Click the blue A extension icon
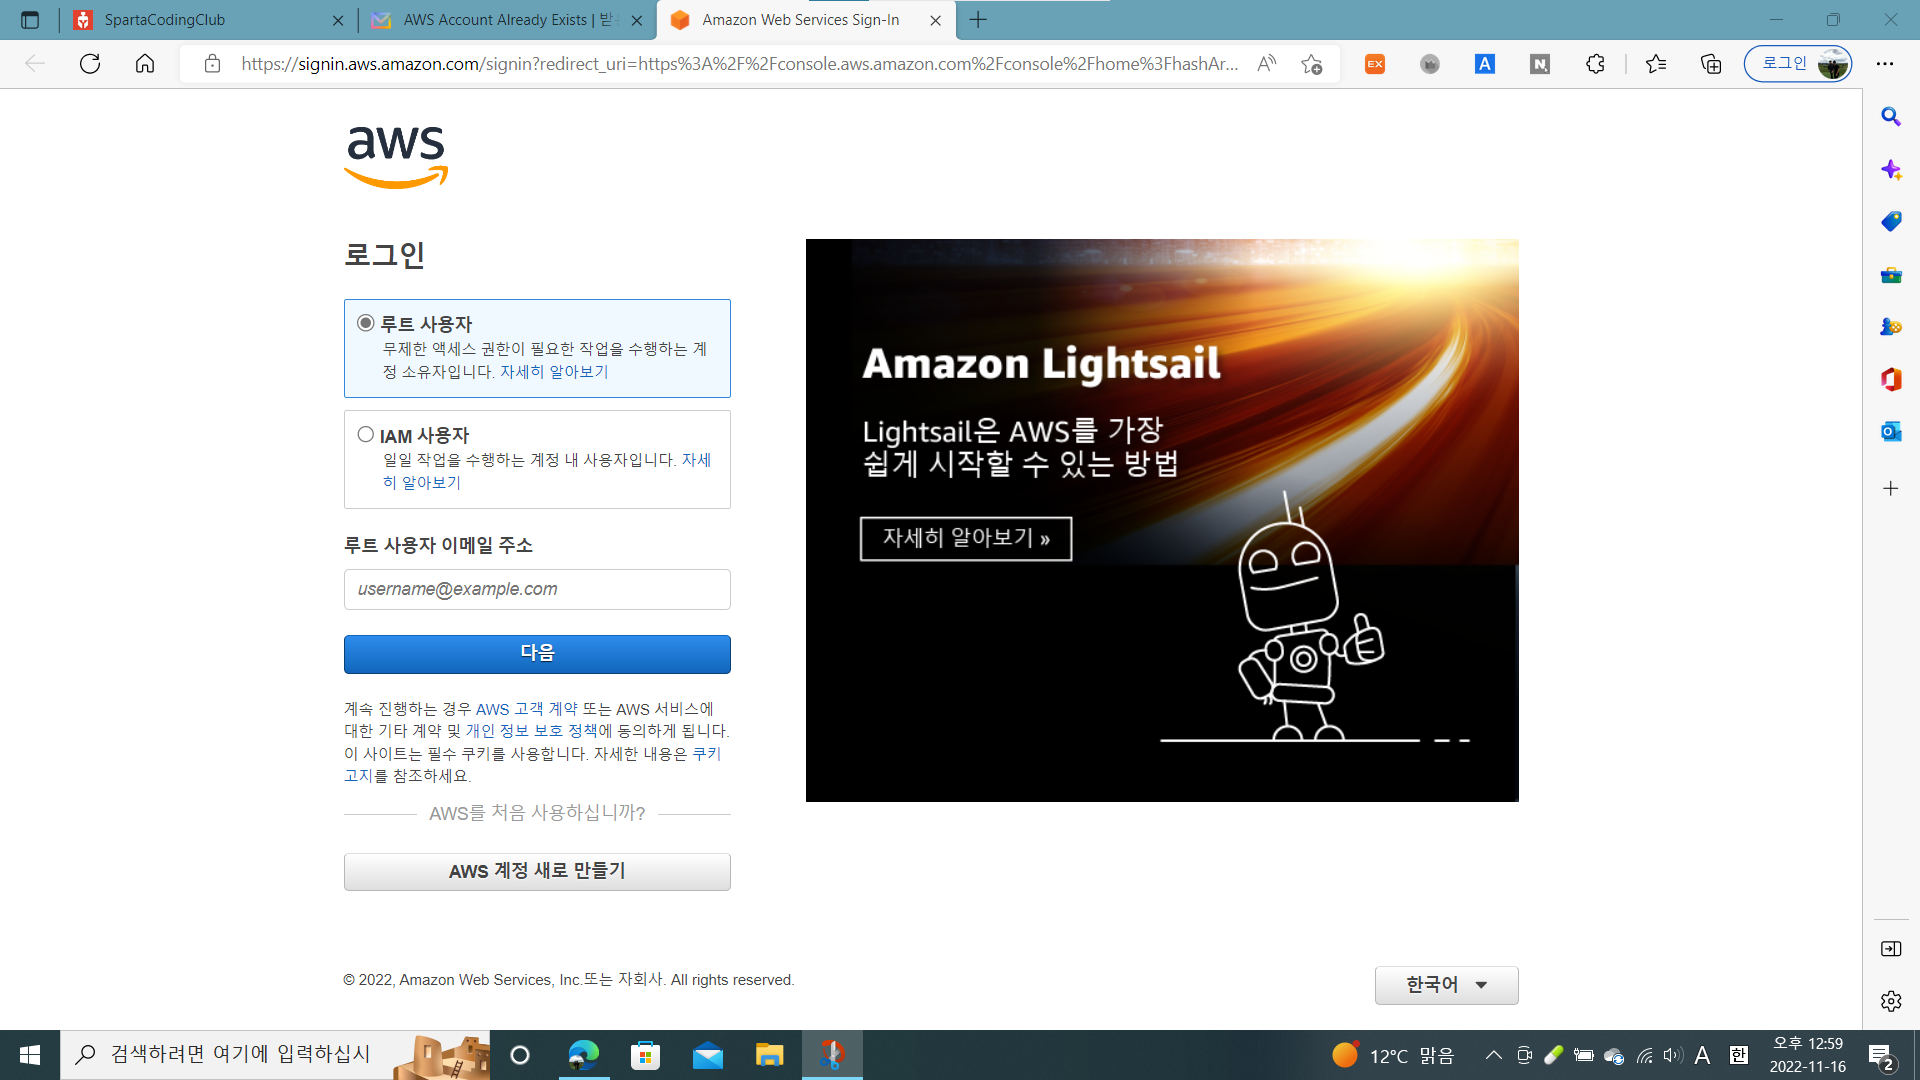This screenshot has height=1080, width=1920. tap(1485, 64)
